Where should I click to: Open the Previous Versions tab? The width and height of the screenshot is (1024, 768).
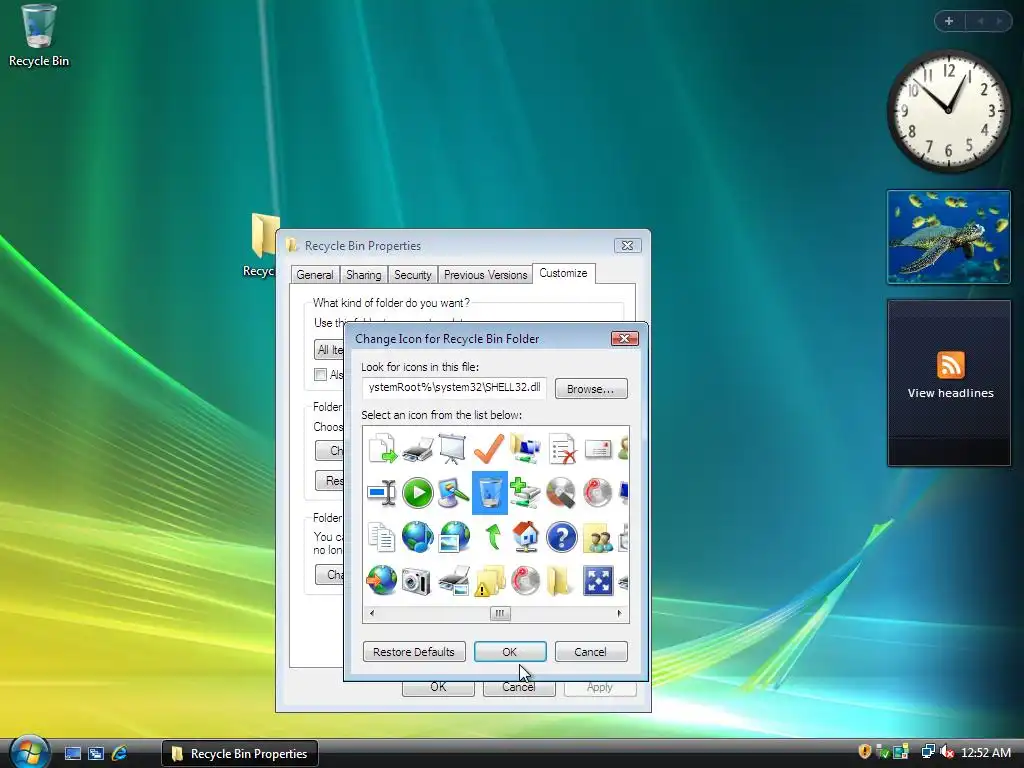(x=485, y=275)
